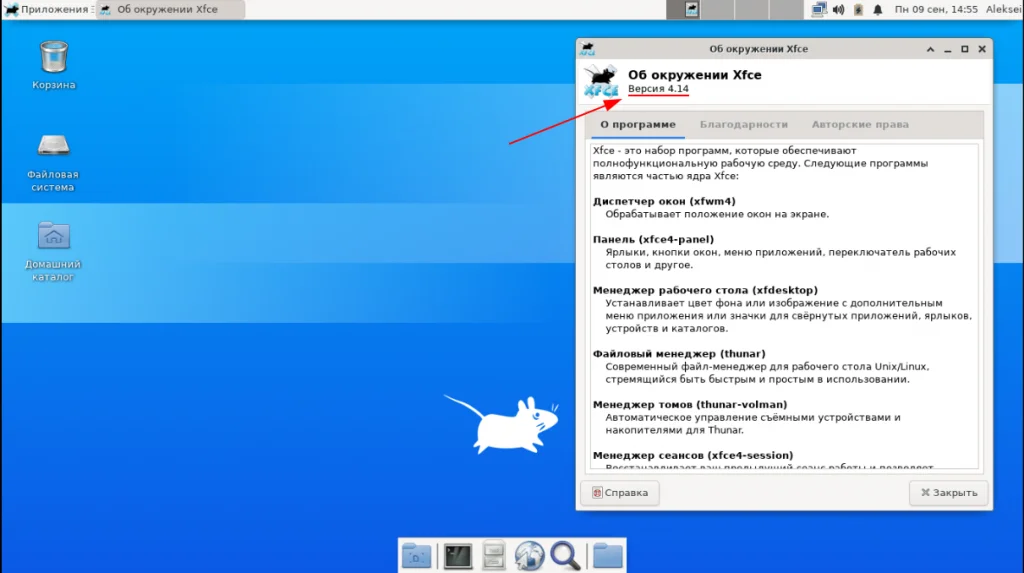Close the Об окружении Xfce window with X

pos(982,49)
